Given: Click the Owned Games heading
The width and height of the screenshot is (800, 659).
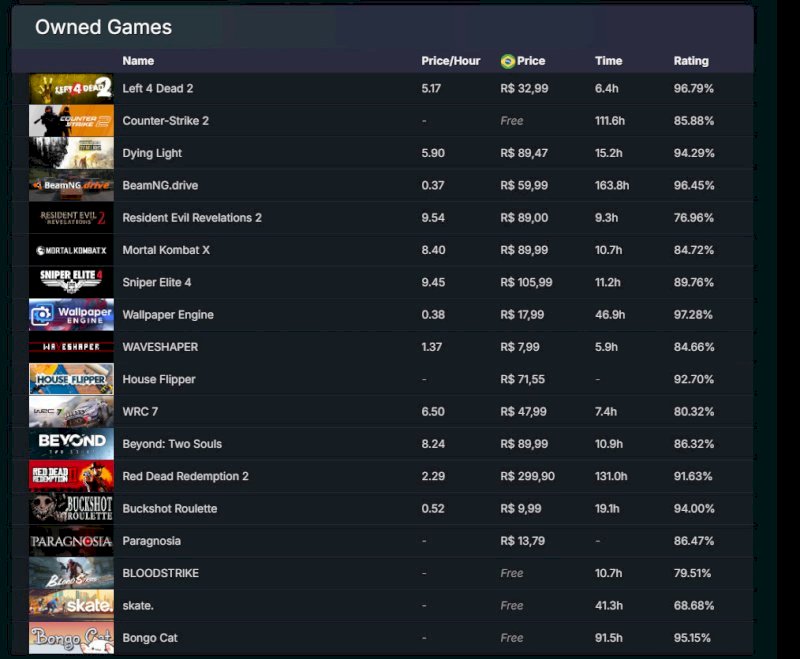Looking at the screenshot, I should pyautogui.click(x=103, y=27).
